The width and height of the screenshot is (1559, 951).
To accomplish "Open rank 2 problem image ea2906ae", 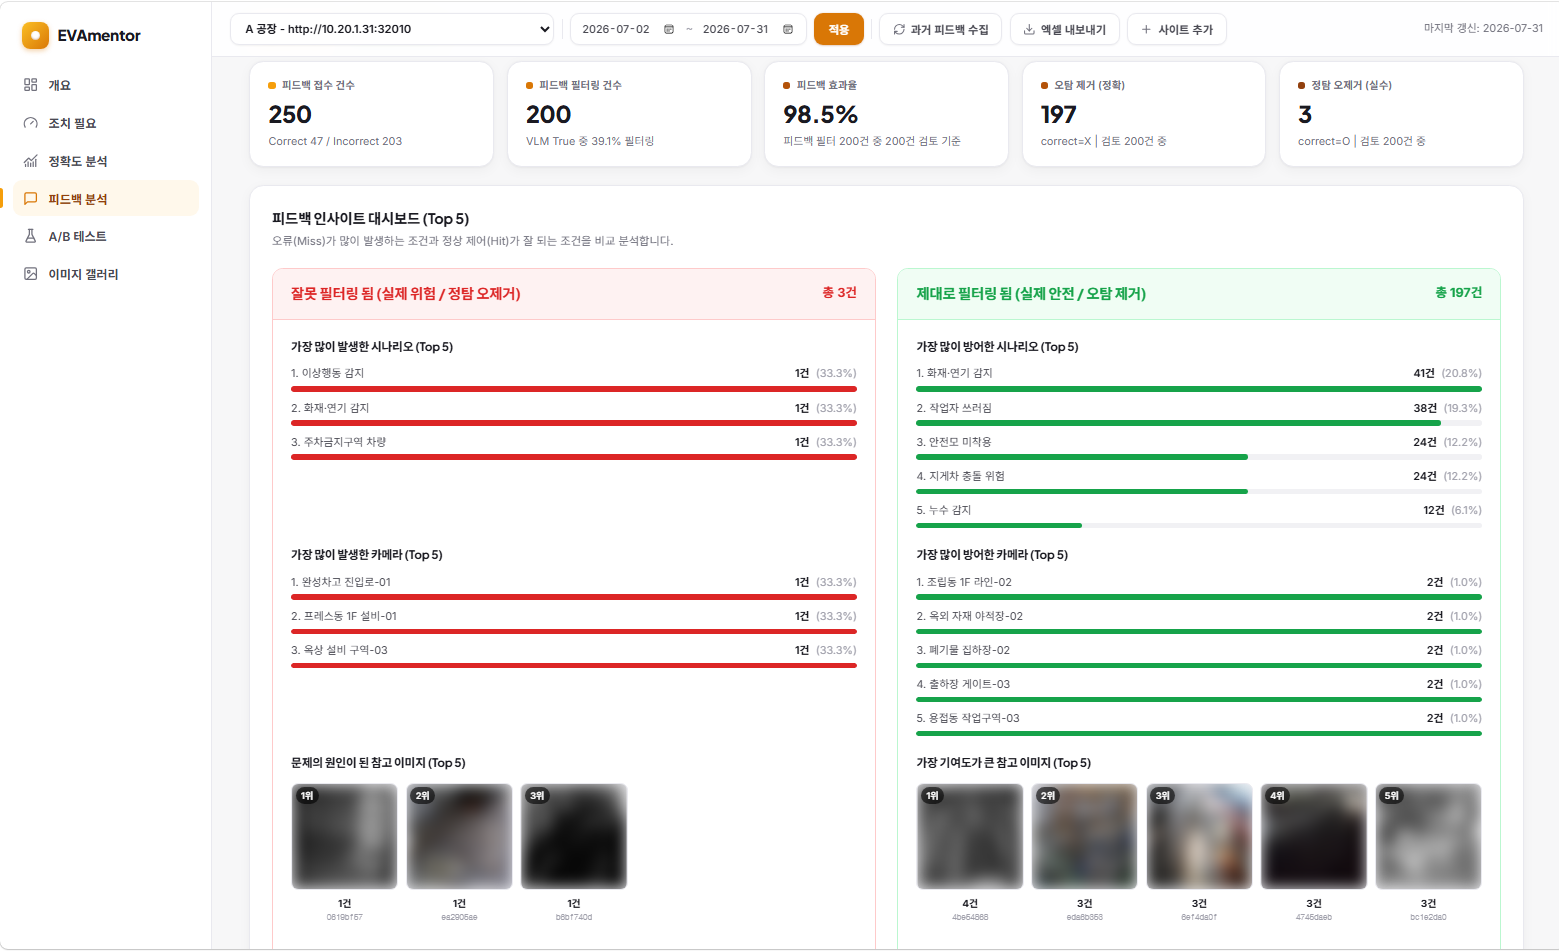I will pos(459,836).
